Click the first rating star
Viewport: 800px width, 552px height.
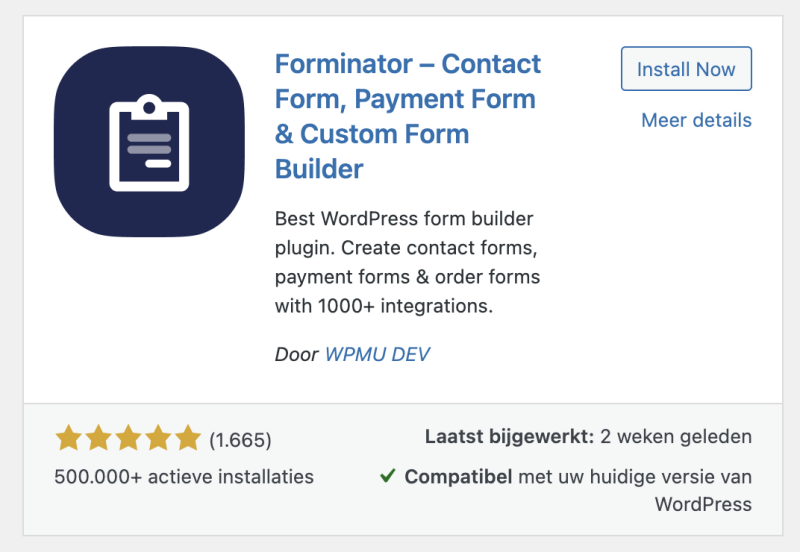coord(68,438)
